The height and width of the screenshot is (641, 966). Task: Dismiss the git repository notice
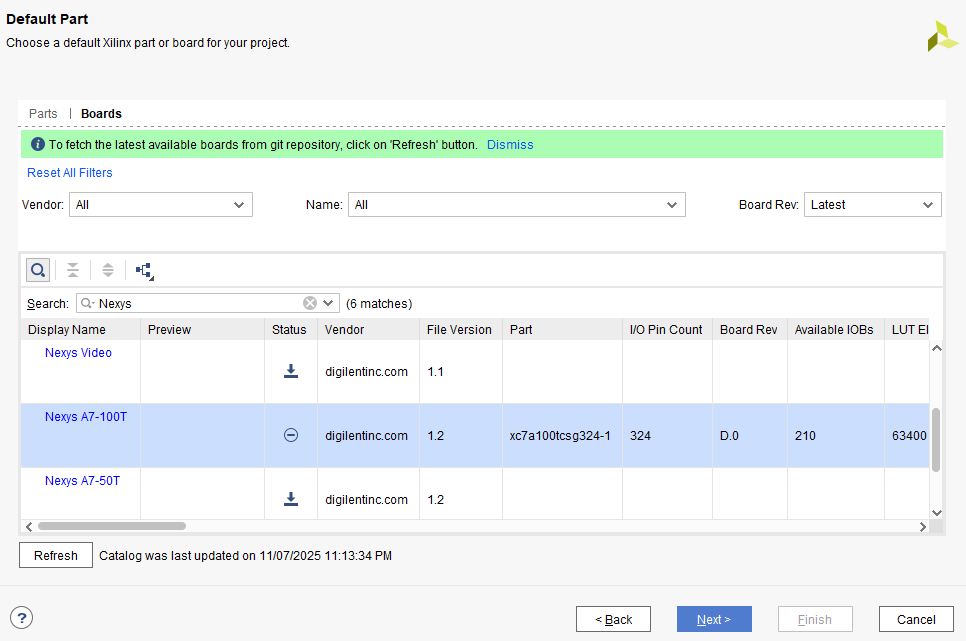pos(510,145)
